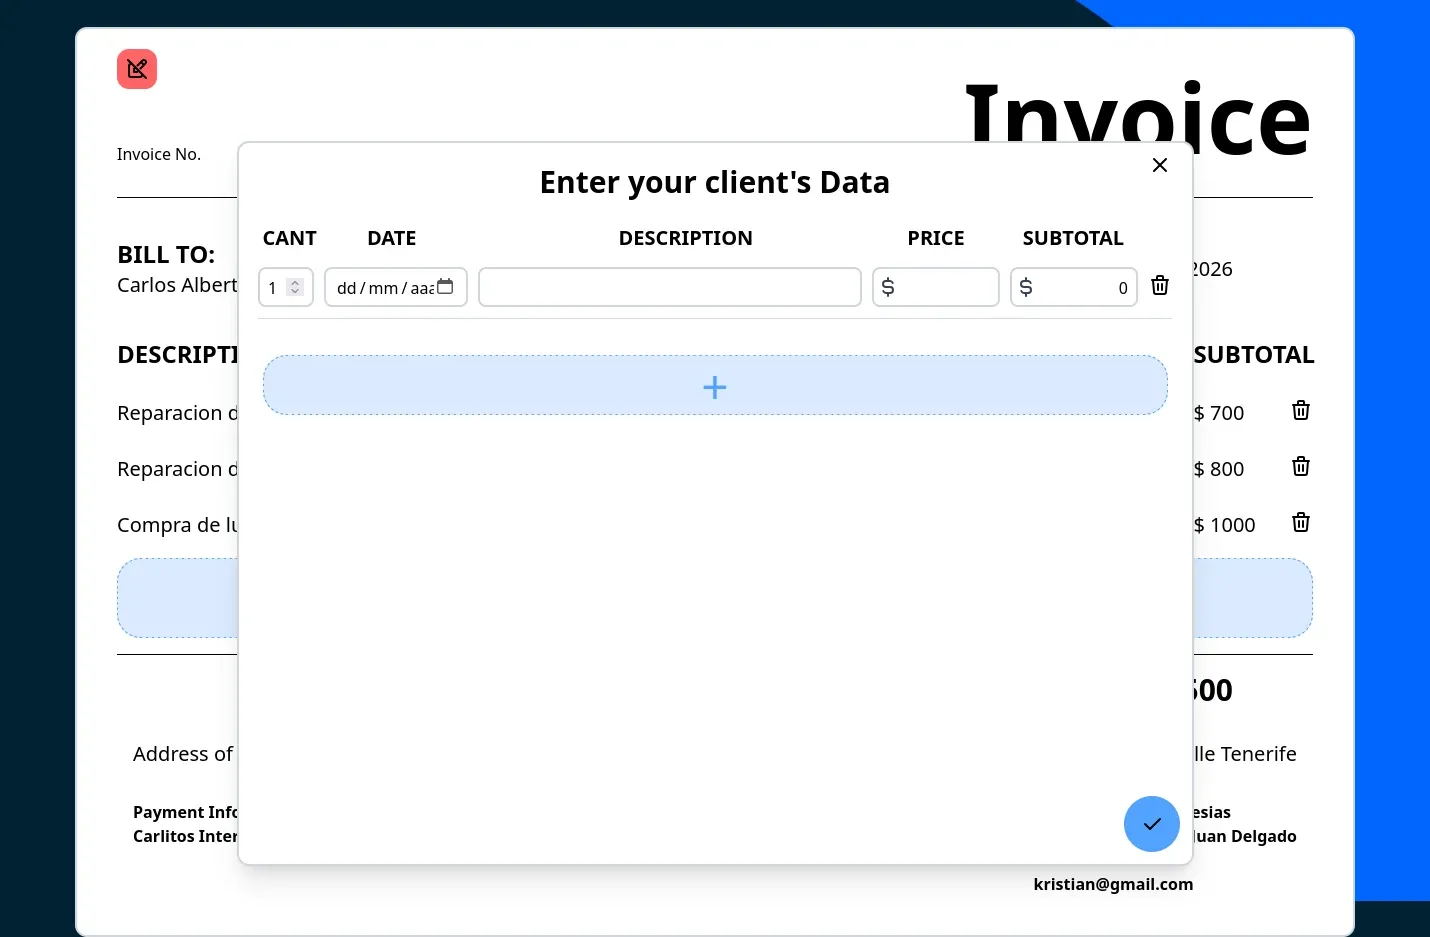Increase CANT quantity with up arrow
Image resolution: width=1430 pixels, height=937 pixels.
(295, 282)
